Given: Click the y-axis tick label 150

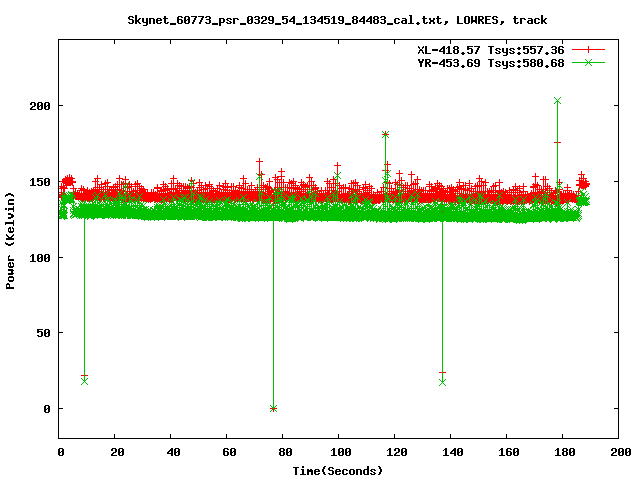Looking at the screenshot, I should tap(40, 182).
